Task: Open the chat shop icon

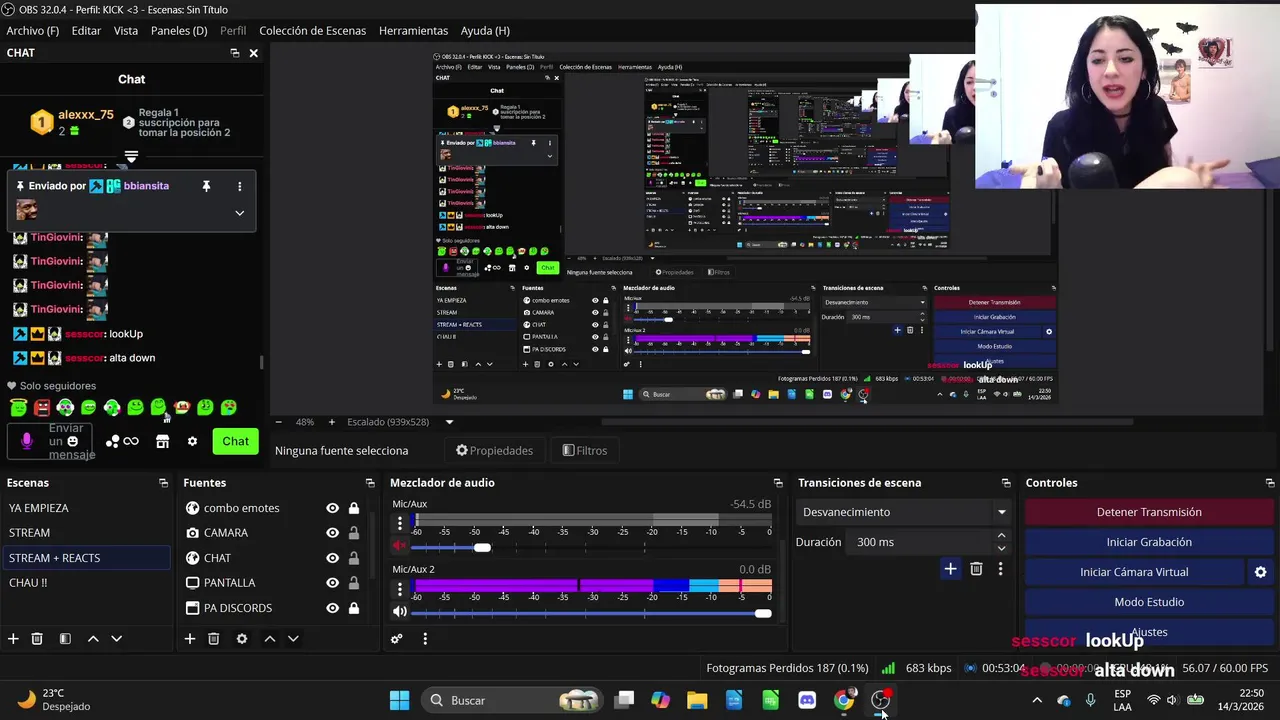Action: (162, 441)
